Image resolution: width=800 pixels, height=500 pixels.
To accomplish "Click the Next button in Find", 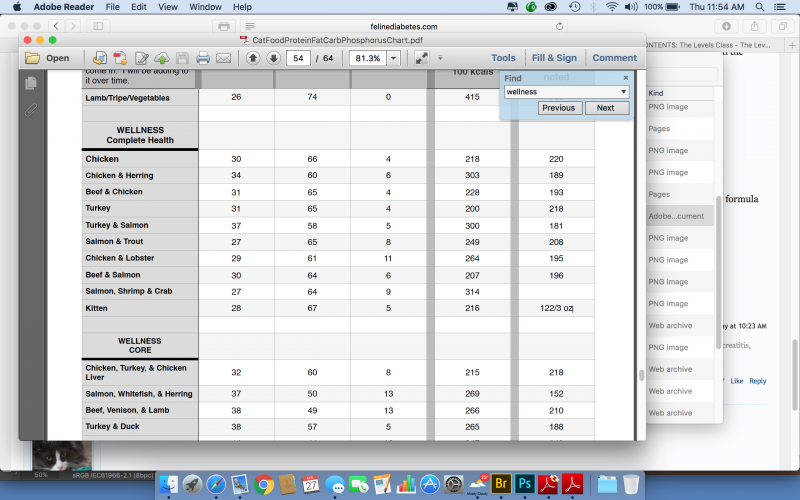I will click(606, 108).
